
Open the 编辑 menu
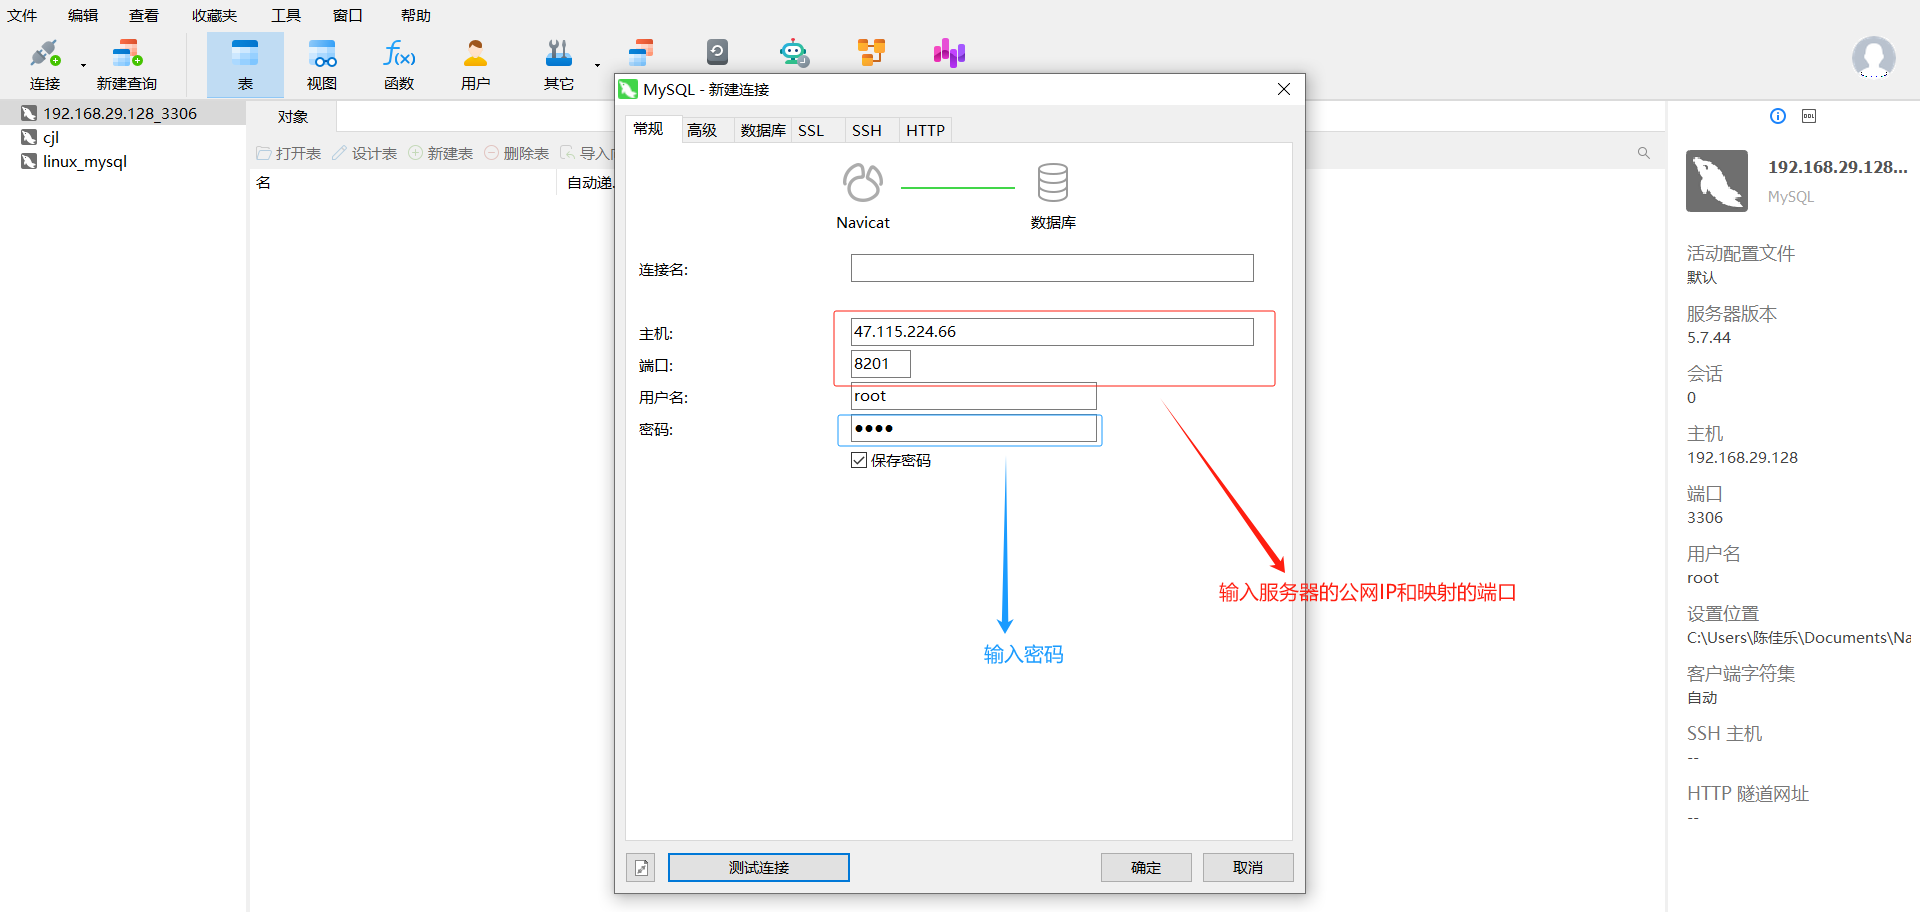click(83, 15)
